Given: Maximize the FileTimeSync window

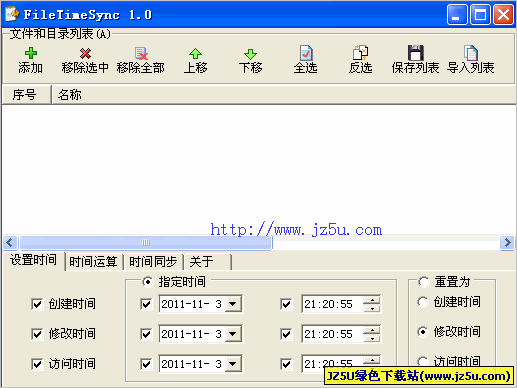Looking at the screenshot, I should (x=480, y=14).
